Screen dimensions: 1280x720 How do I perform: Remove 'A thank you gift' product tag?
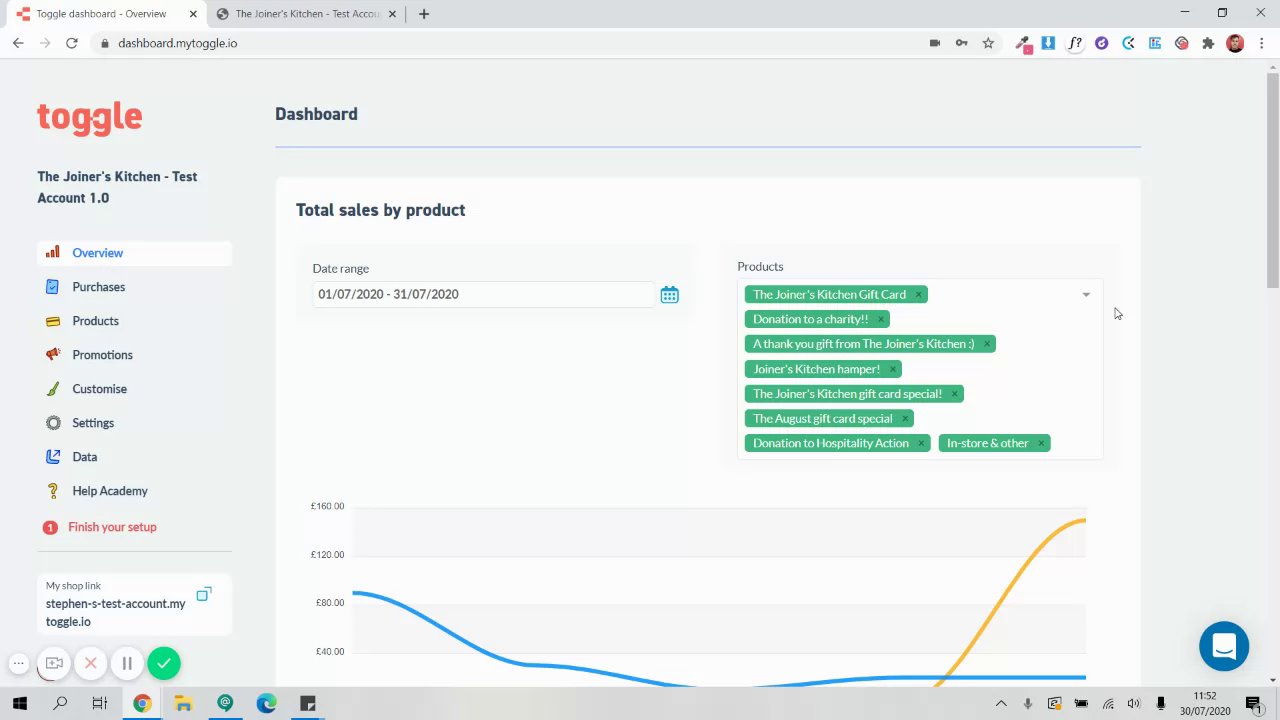[986, 344]
